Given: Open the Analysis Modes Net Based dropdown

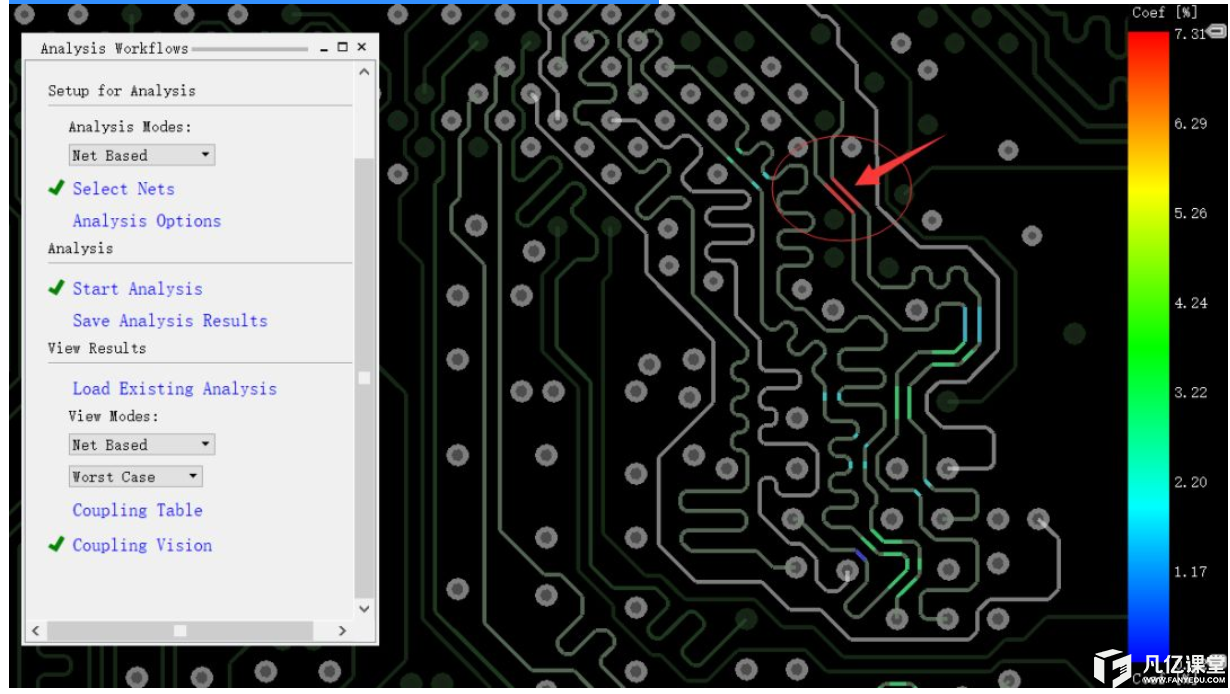Looking at the screenshot, I should (x=142, y=155).
